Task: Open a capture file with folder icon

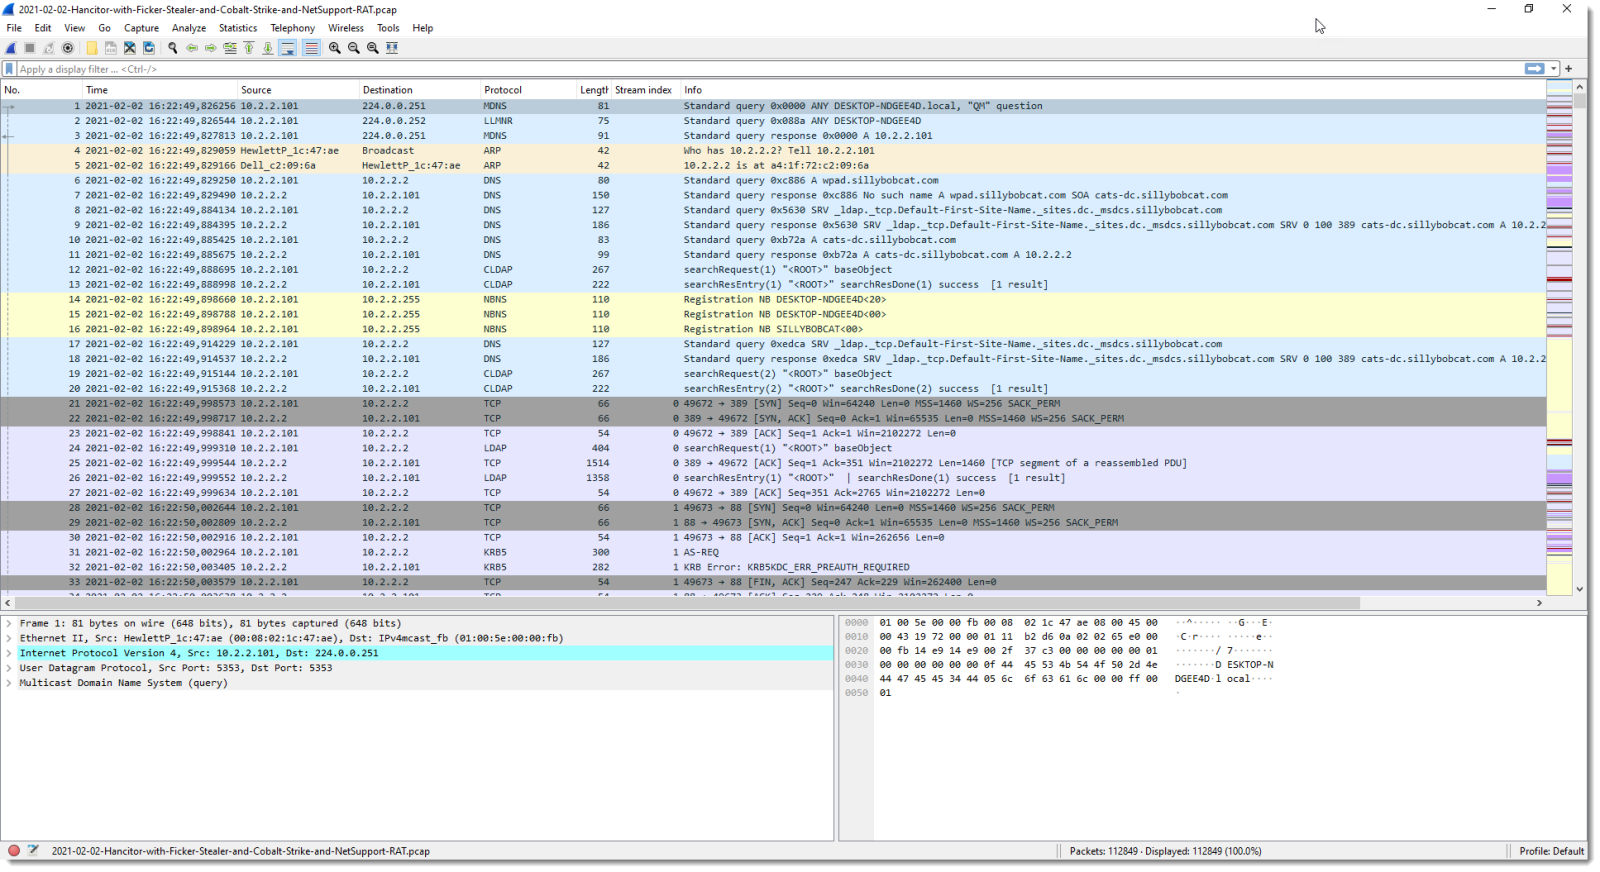Action: click(92, 48)
